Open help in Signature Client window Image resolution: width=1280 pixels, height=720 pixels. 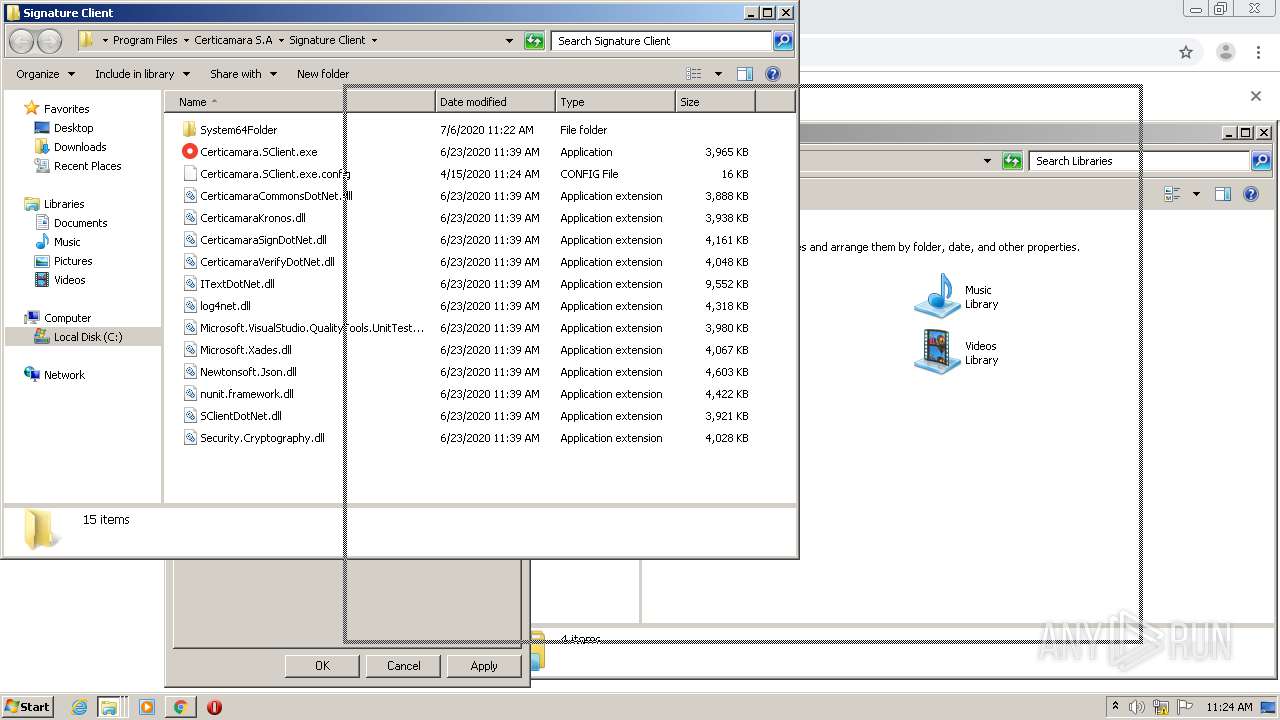772,74
